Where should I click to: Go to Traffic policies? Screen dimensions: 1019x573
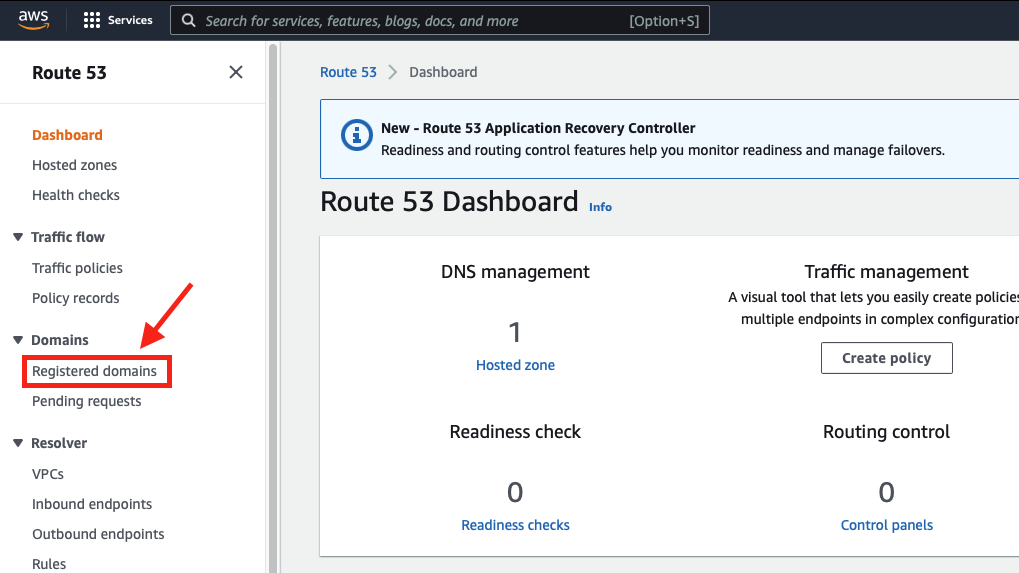point(77,268)
